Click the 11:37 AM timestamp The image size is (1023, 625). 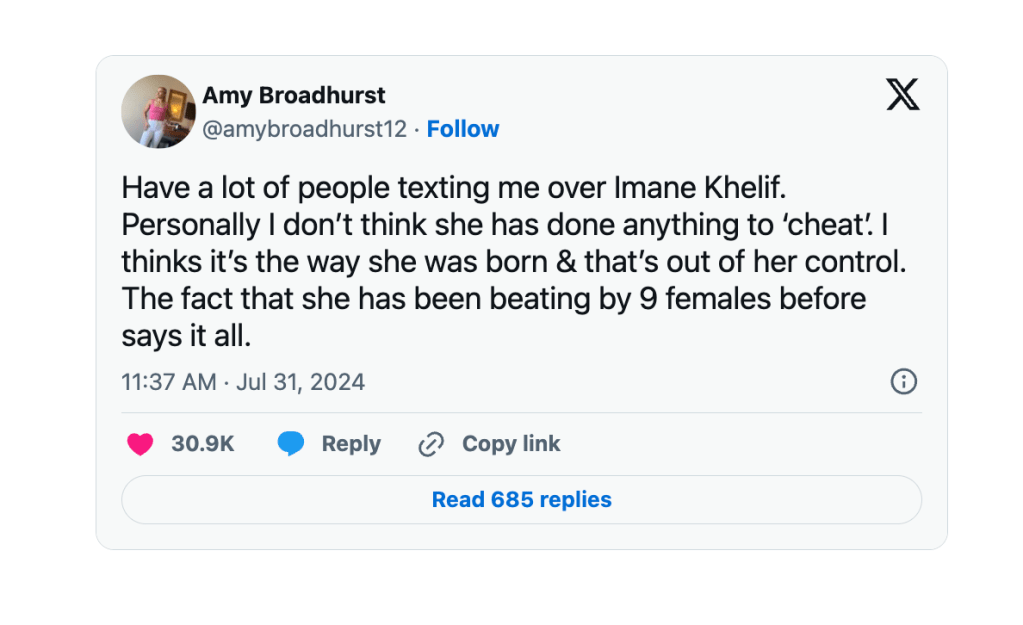tap(168, 382)
